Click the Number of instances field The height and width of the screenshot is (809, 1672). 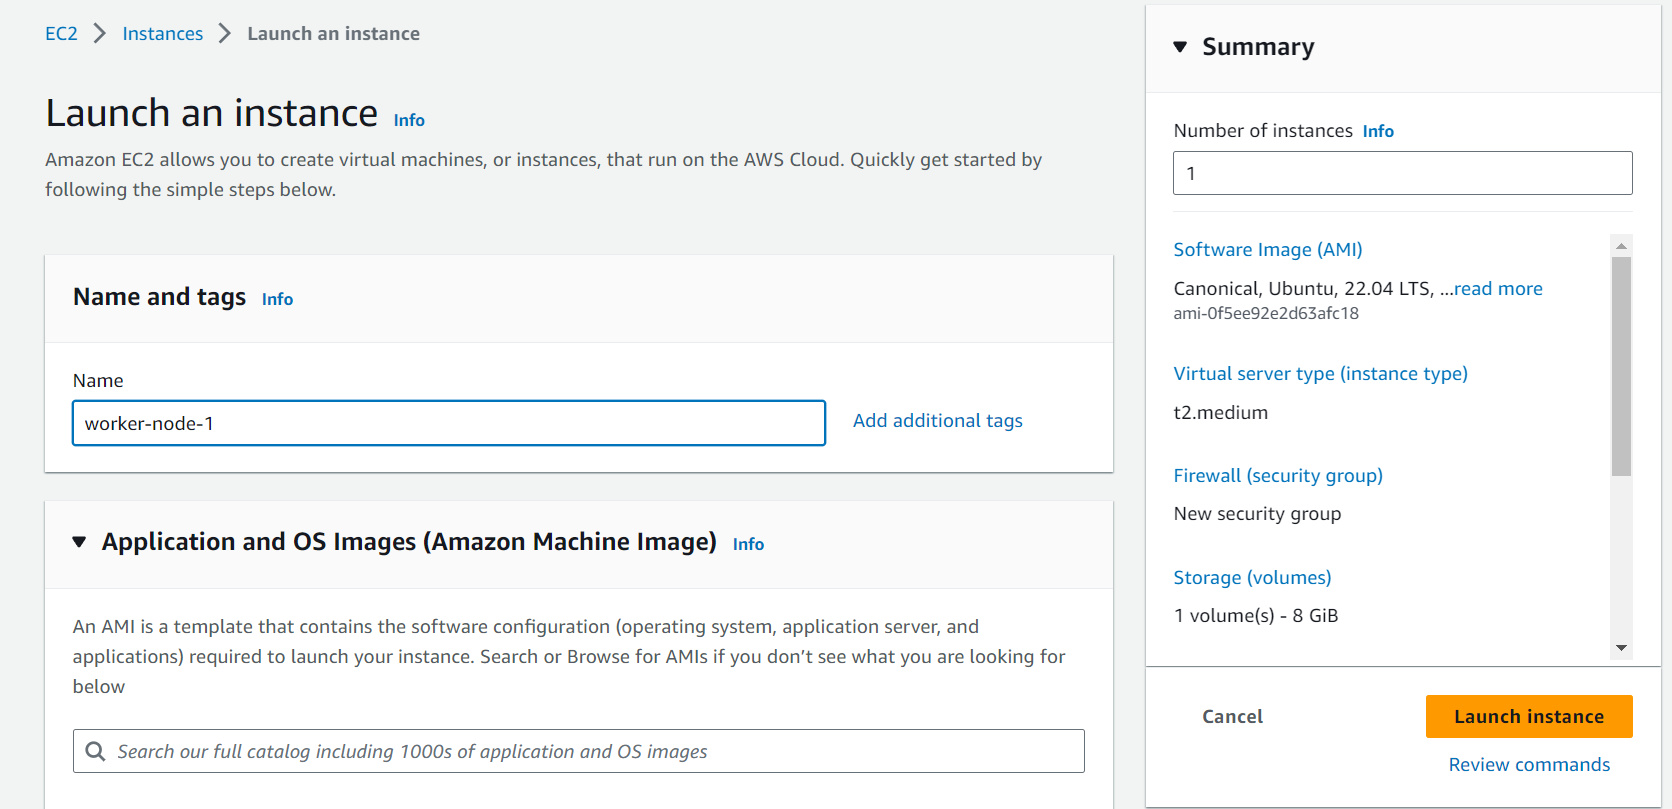coord(1402,173)
